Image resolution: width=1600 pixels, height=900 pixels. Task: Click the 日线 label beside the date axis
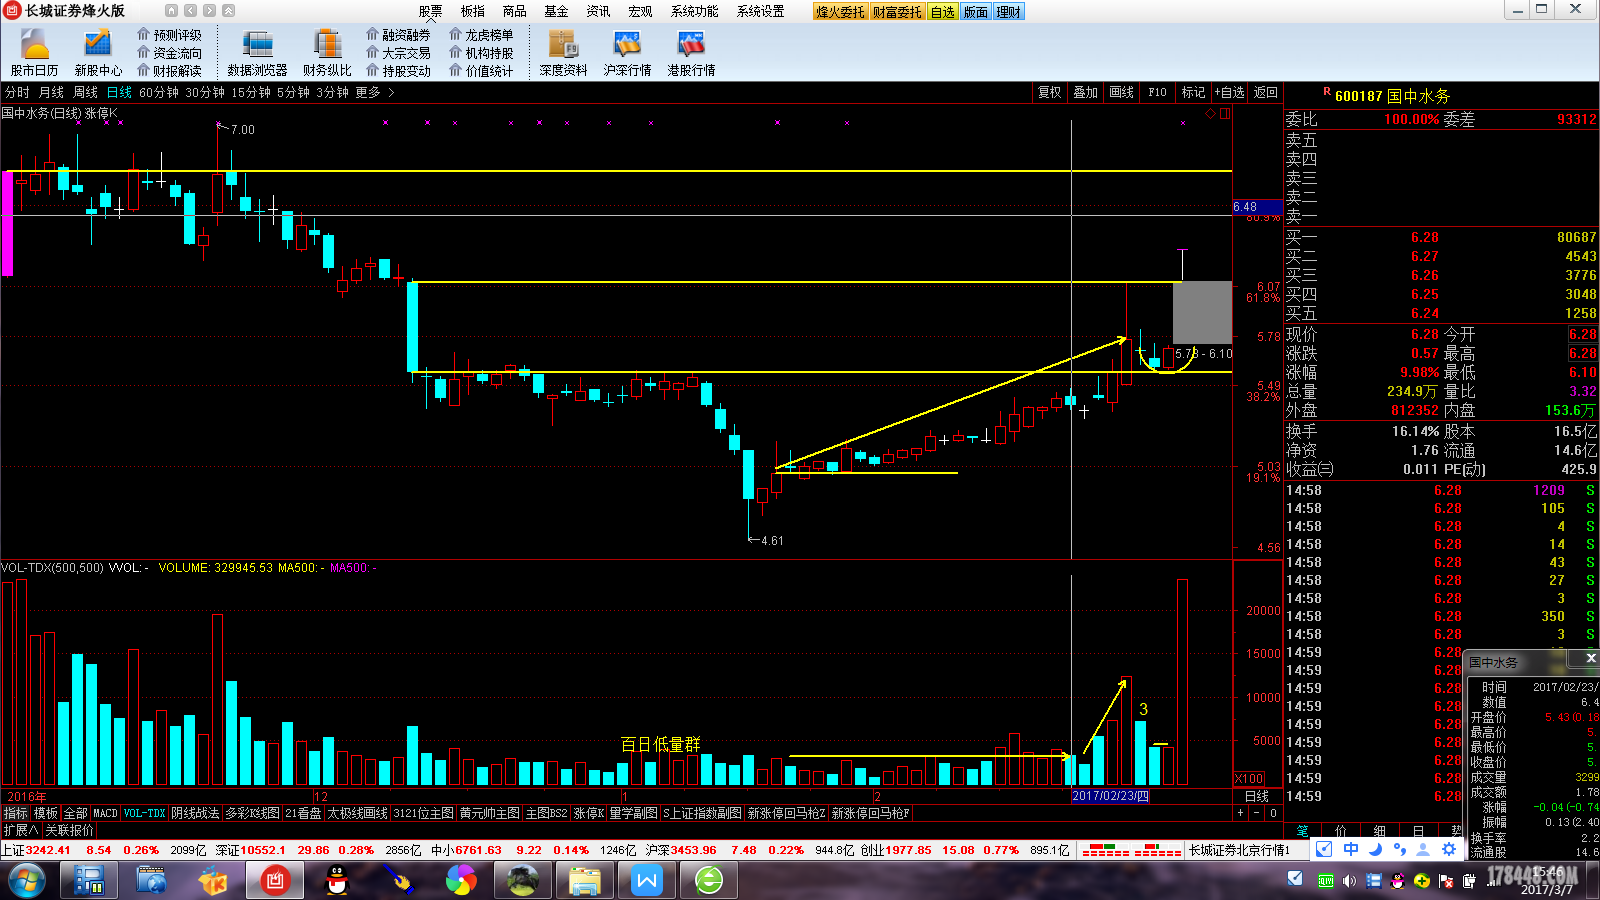(x=1257, y=796)
